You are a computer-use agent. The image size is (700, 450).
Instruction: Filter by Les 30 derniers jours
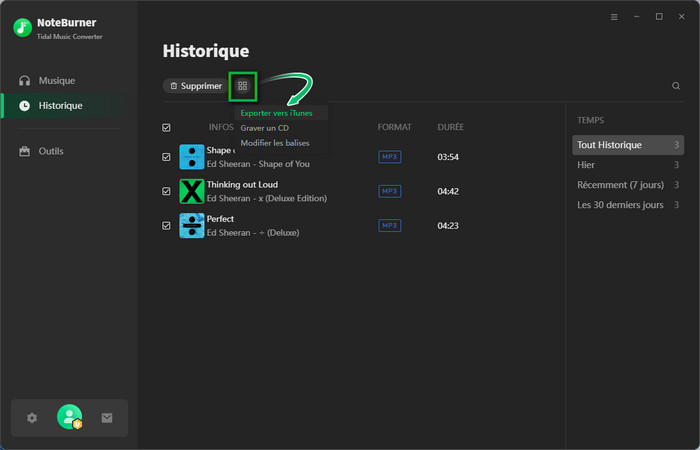(620, 205)
